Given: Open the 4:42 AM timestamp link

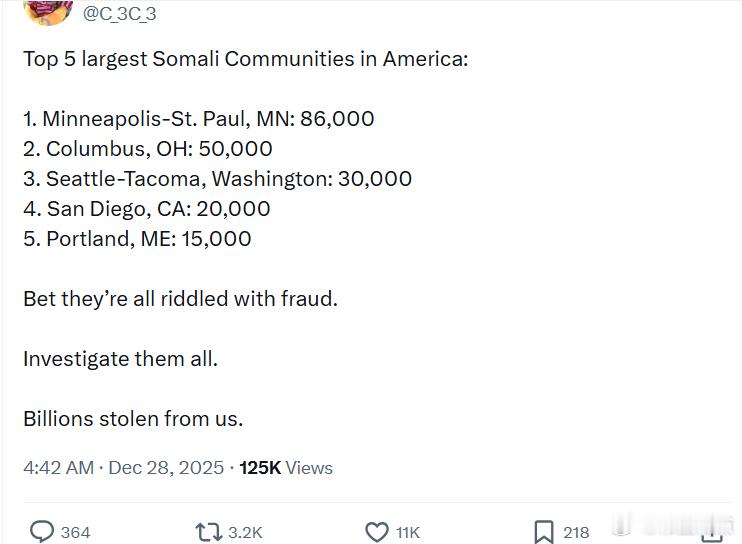Looking at the screenshot, I should click(x=59, y=467).
